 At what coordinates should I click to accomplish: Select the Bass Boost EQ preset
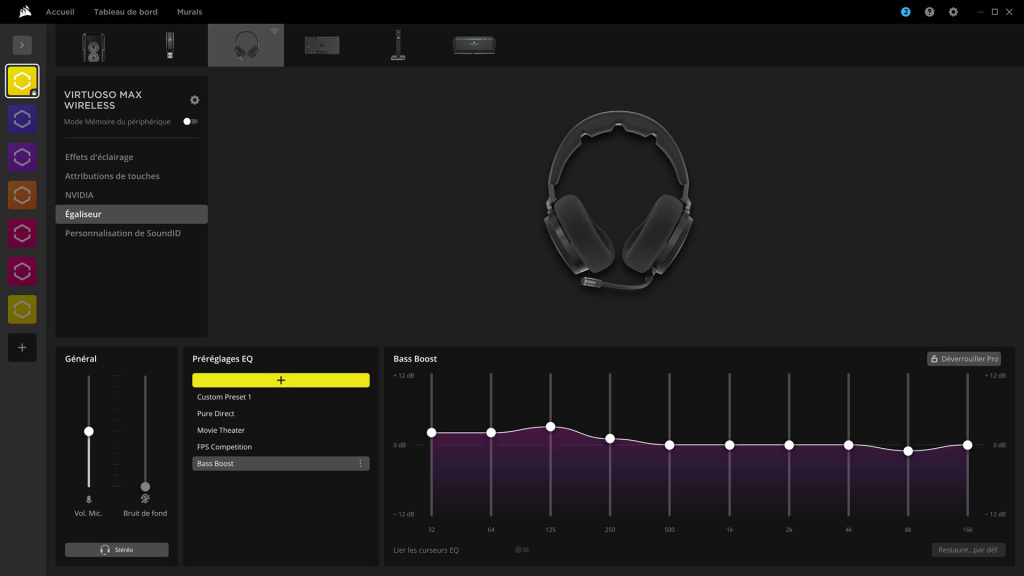(x=281, y=464)
